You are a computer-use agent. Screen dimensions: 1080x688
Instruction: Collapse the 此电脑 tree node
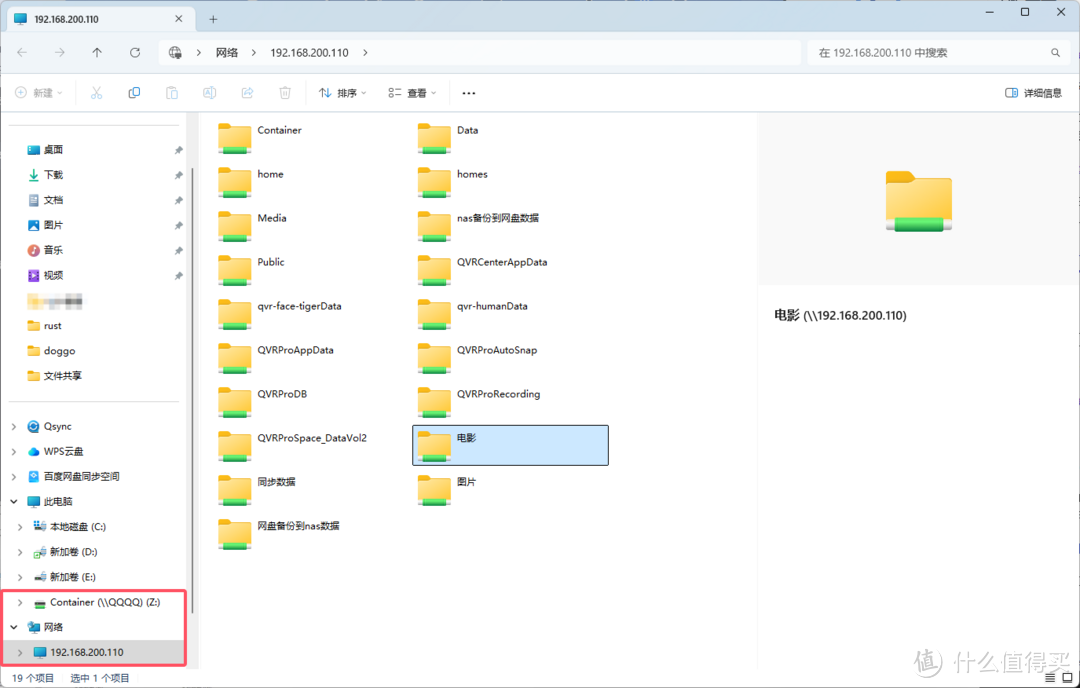click(x=14, y=502)
